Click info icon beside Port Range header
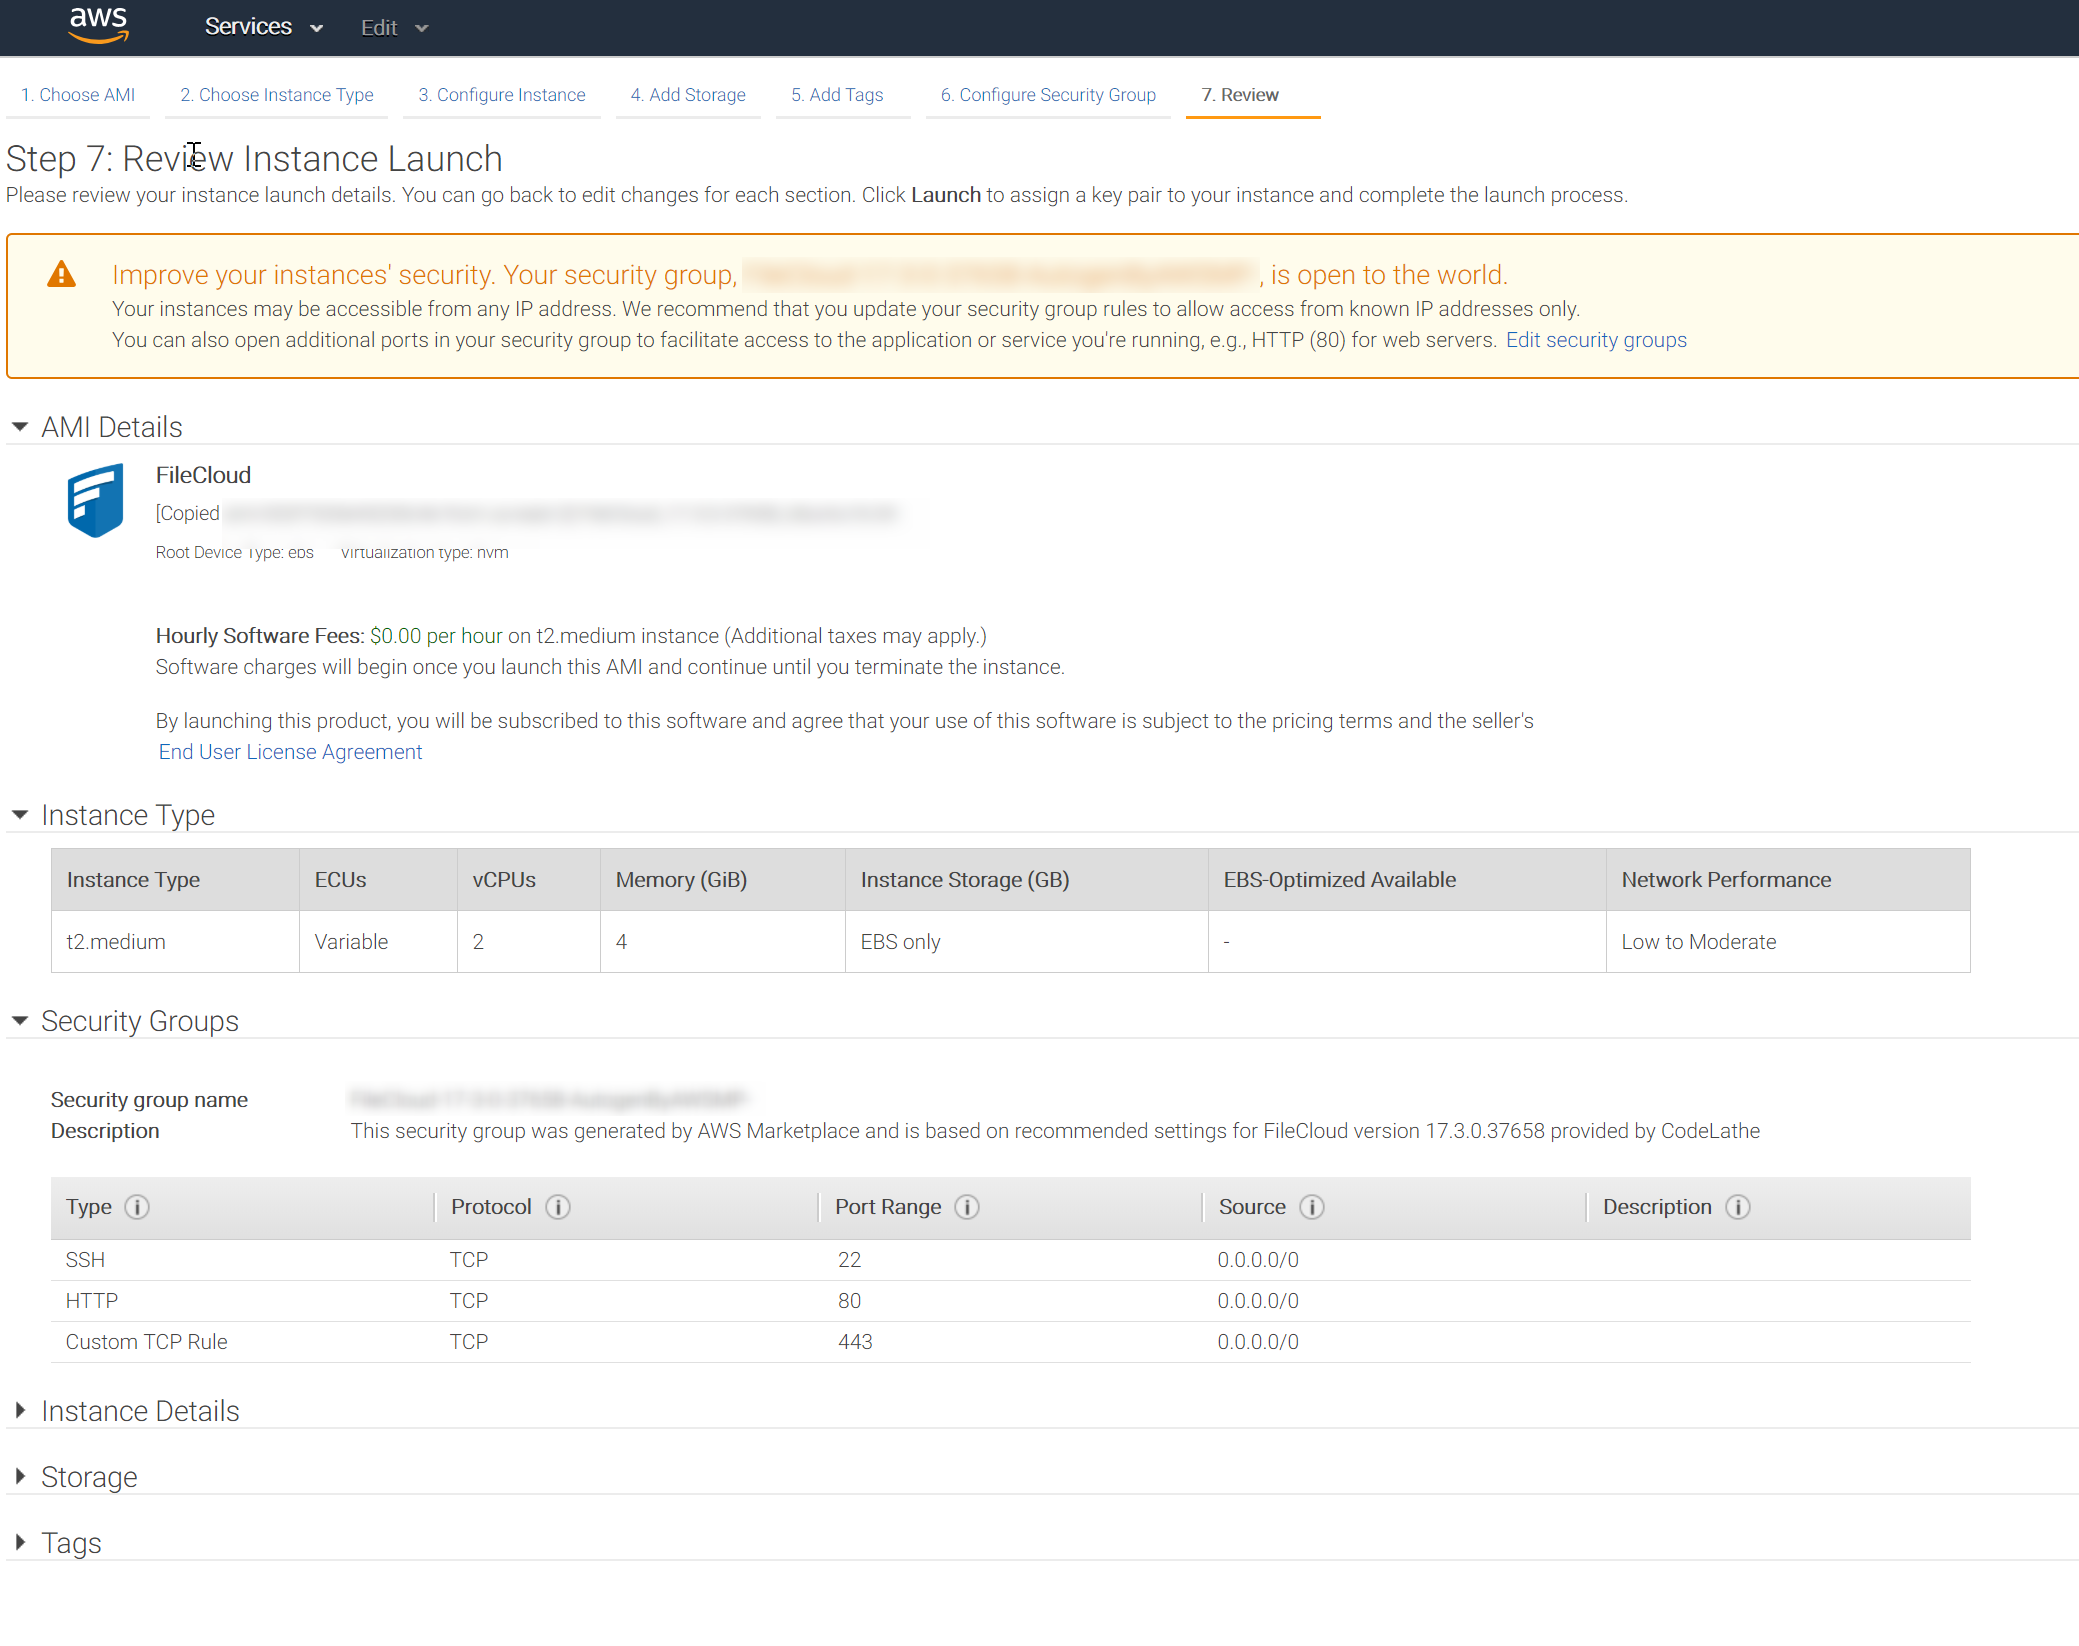The image size is (2079, 1646). 967,1207
